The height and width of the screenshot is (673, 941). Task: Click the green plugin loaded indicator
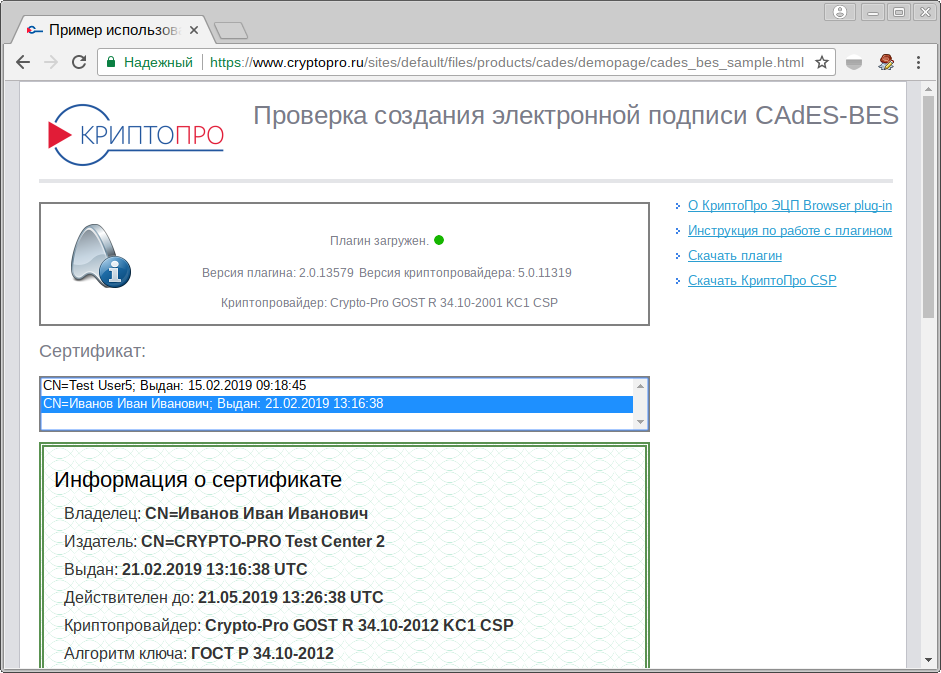pyautogui.click(x=439, y=240)
